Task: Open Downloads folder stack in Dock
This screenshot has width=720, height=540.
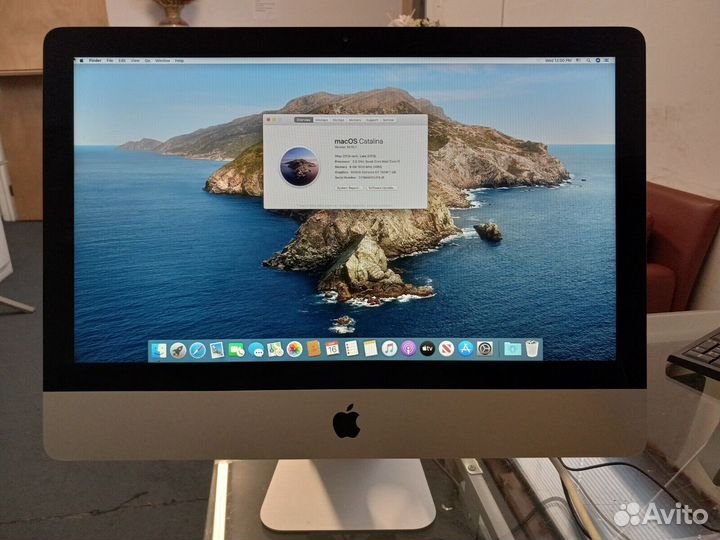Action: (x=512, y=349)
